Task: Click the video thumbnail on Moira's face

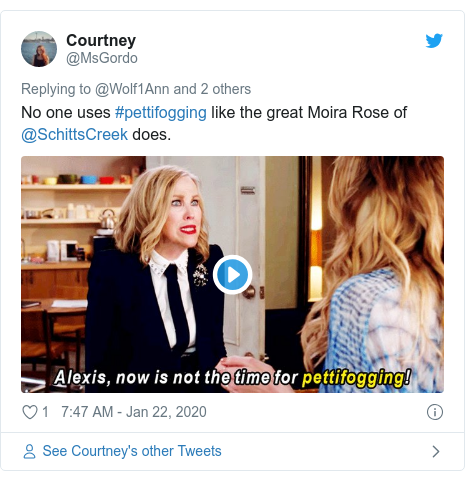Action: tap(182, 209)
